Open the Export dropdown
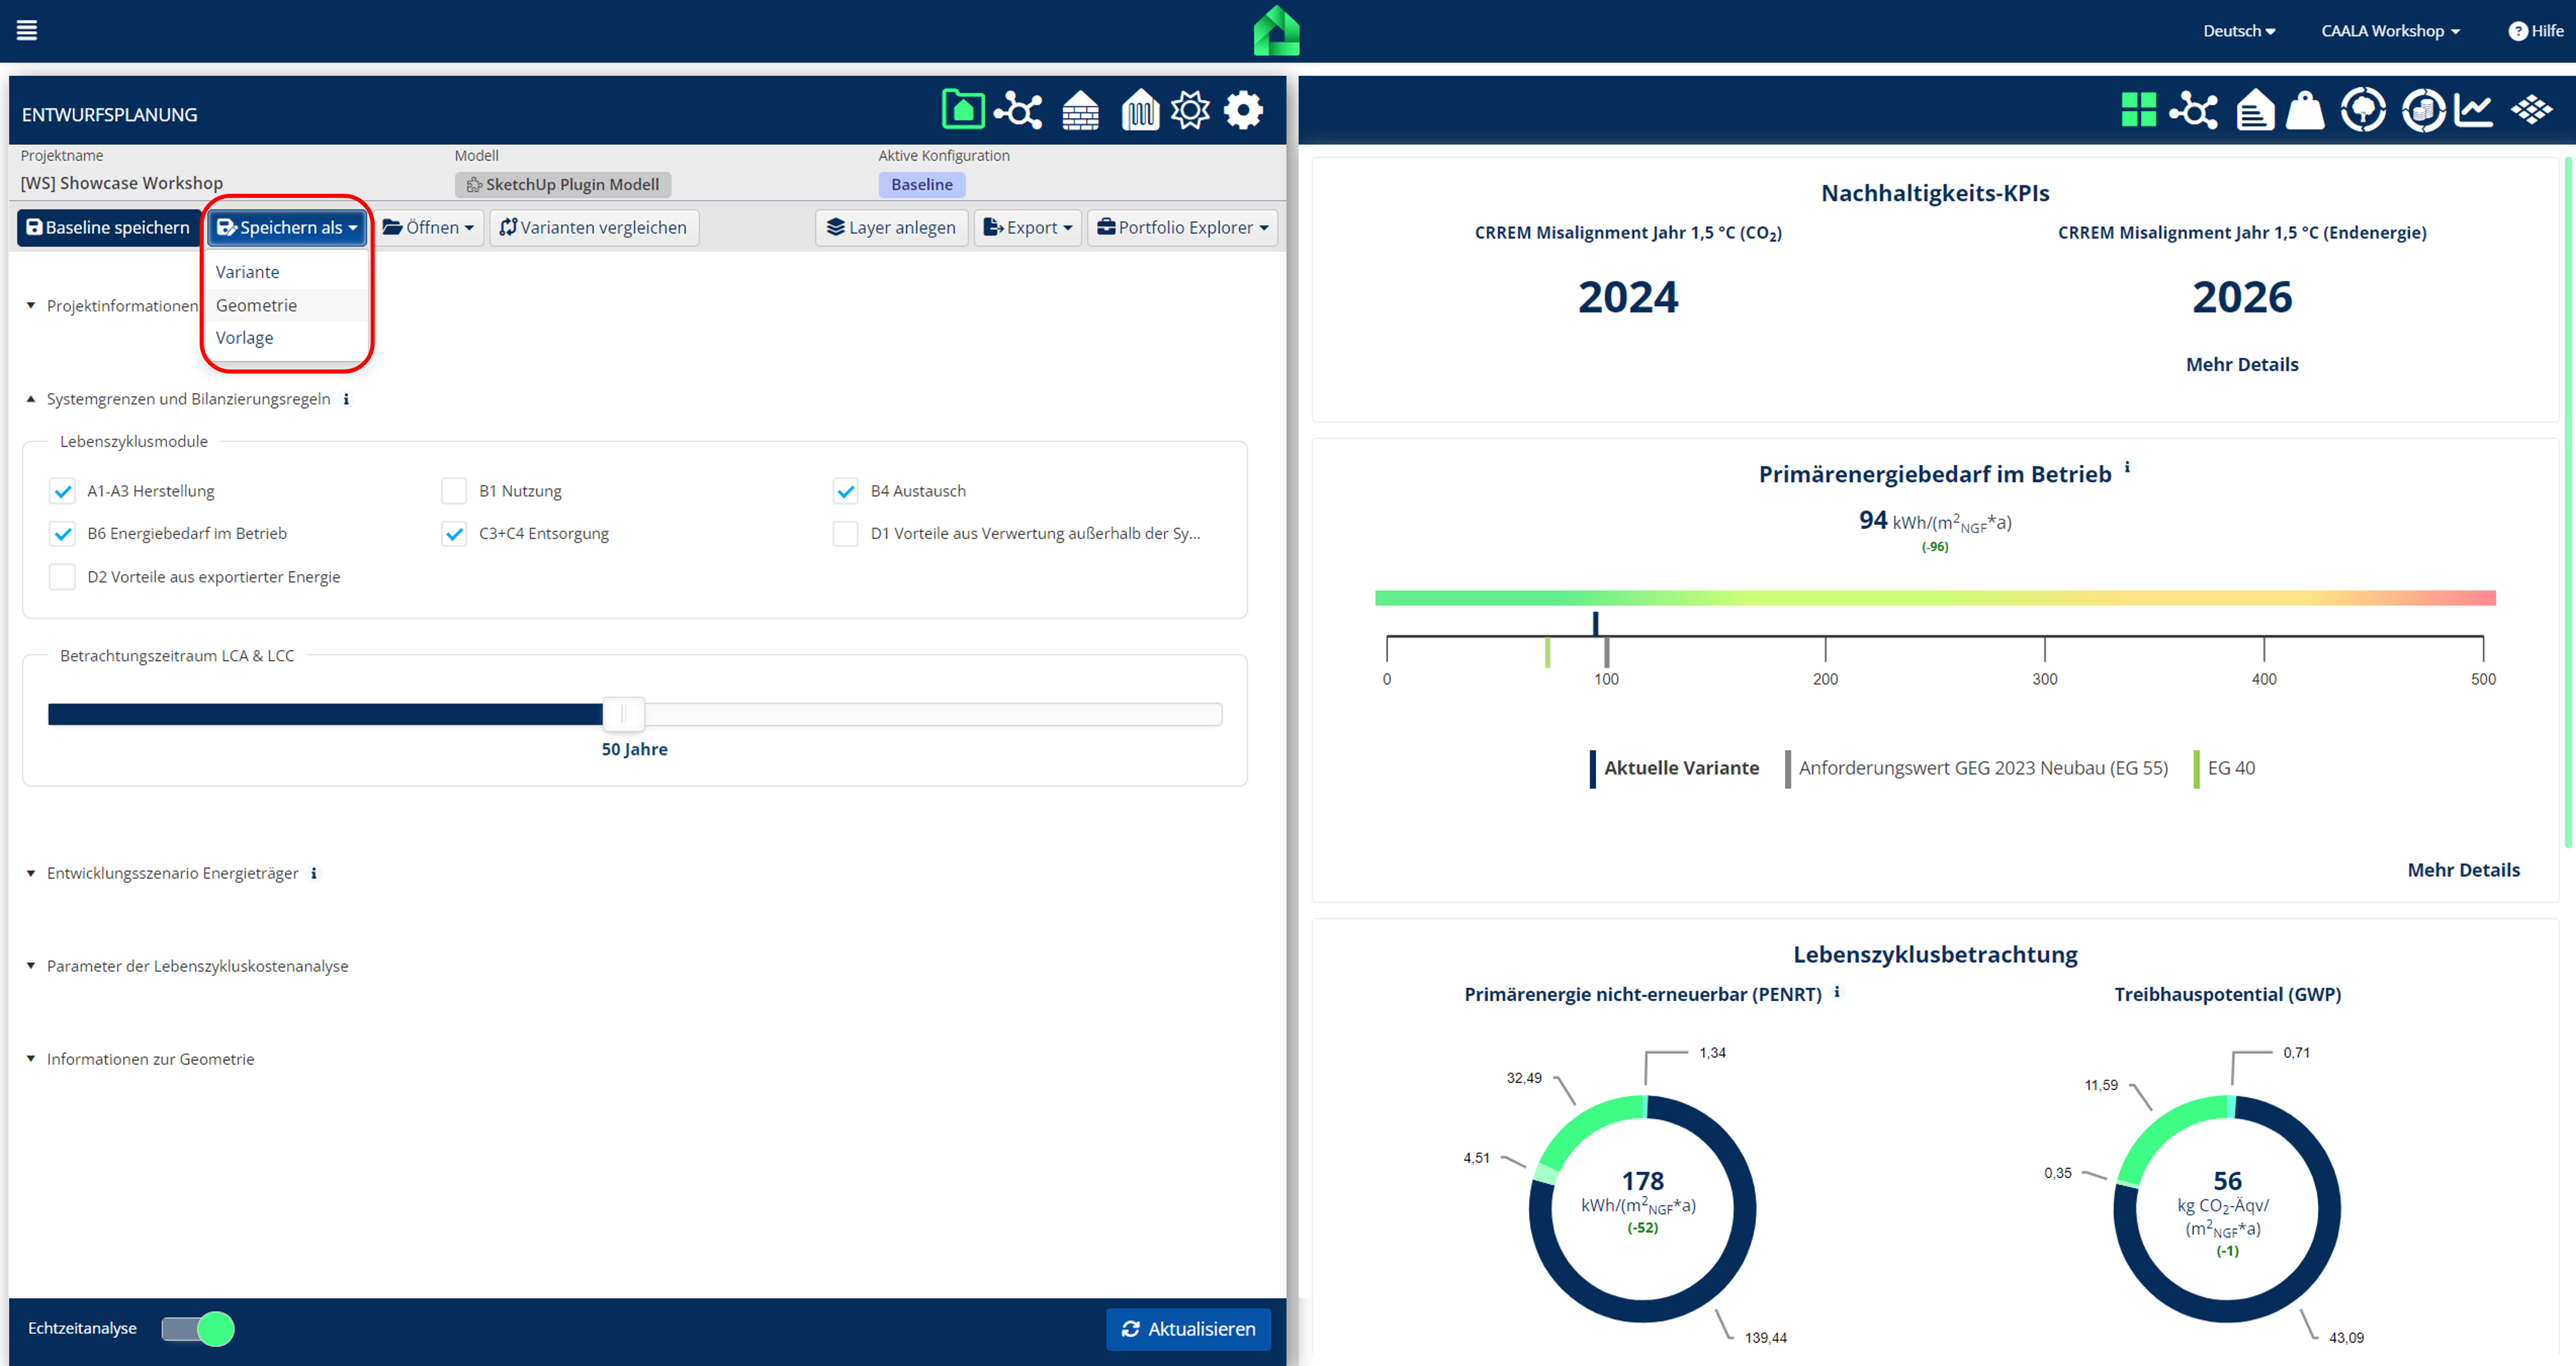This screenshot has height=1366, width=2576. 1027,228
